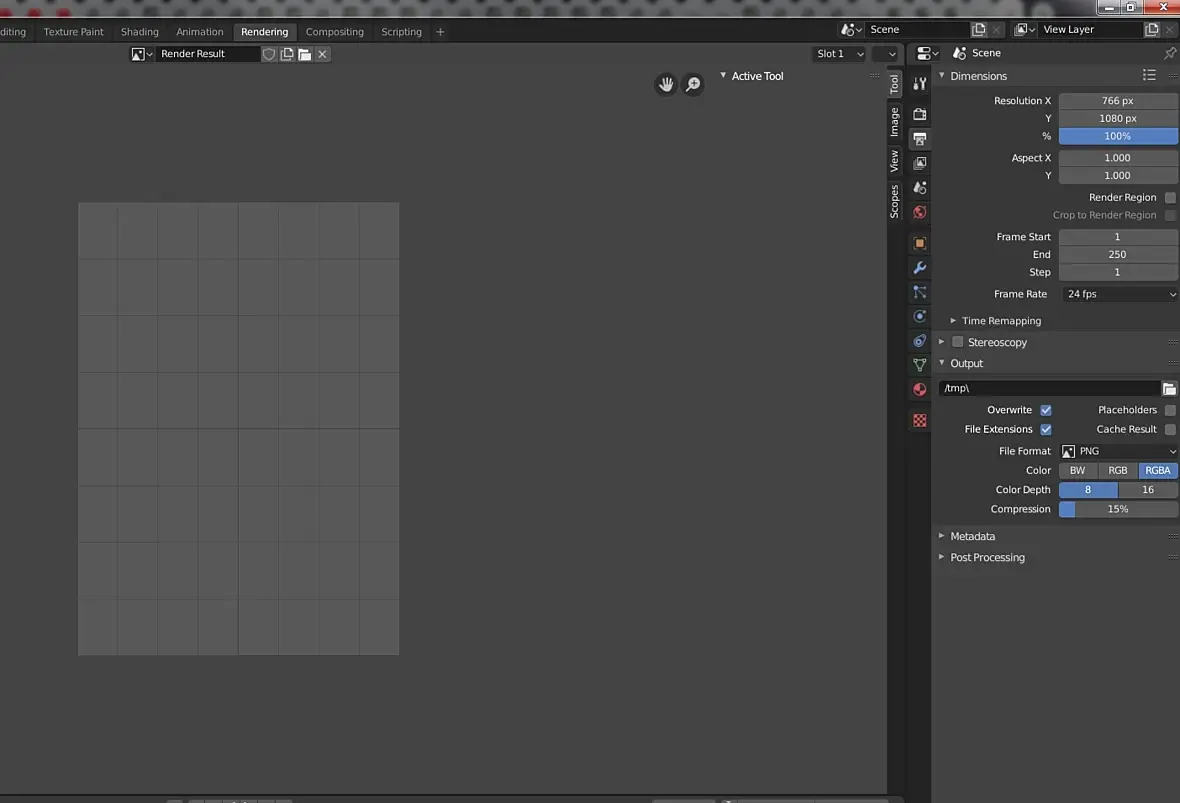Enable the Render Region checkbox
Image resolution: width=1180 pixels, height=803 pixels.
1170,198
